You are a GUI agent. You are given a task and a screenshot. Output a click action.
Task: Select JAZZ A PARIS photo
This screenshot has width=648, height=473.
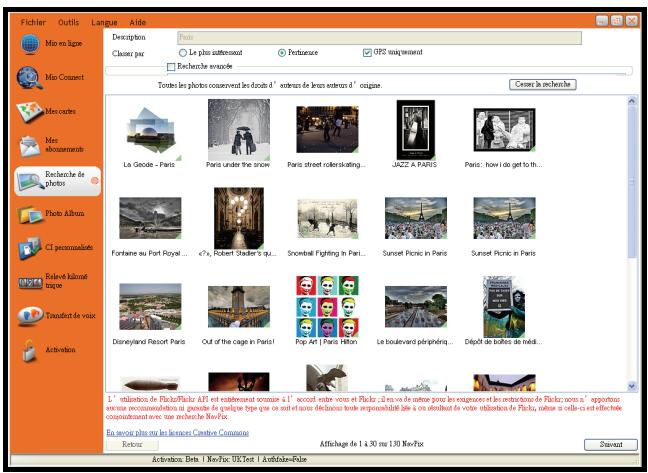point(416,130)
